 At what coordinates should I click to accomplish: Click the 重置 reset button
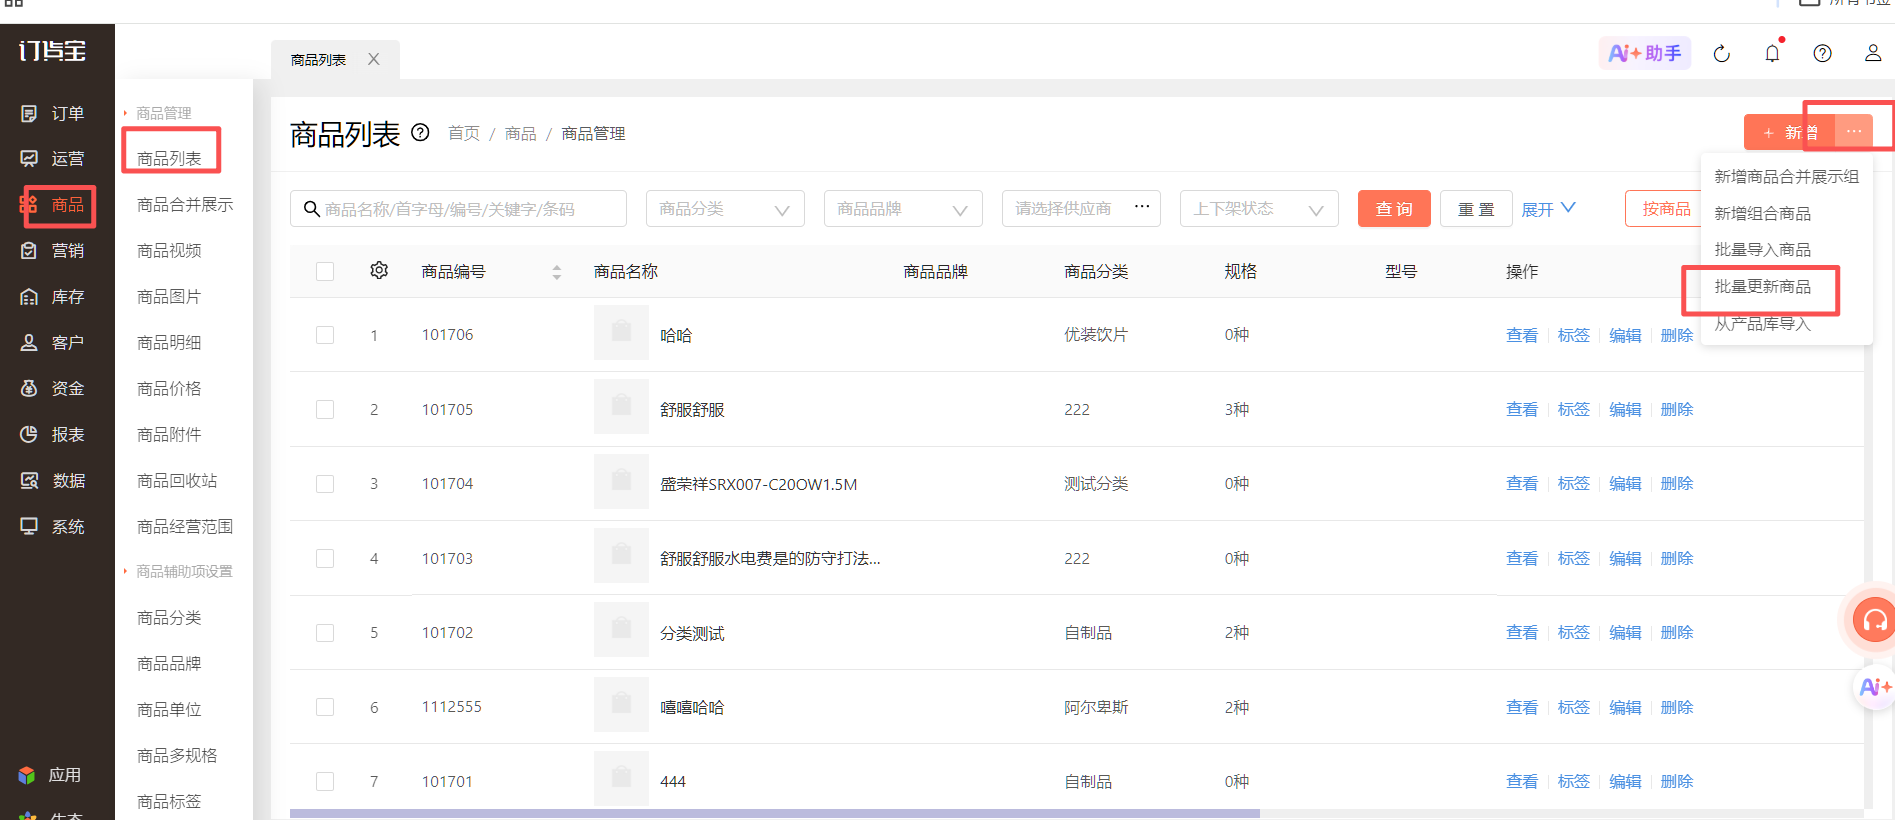tap(1476, 209)
